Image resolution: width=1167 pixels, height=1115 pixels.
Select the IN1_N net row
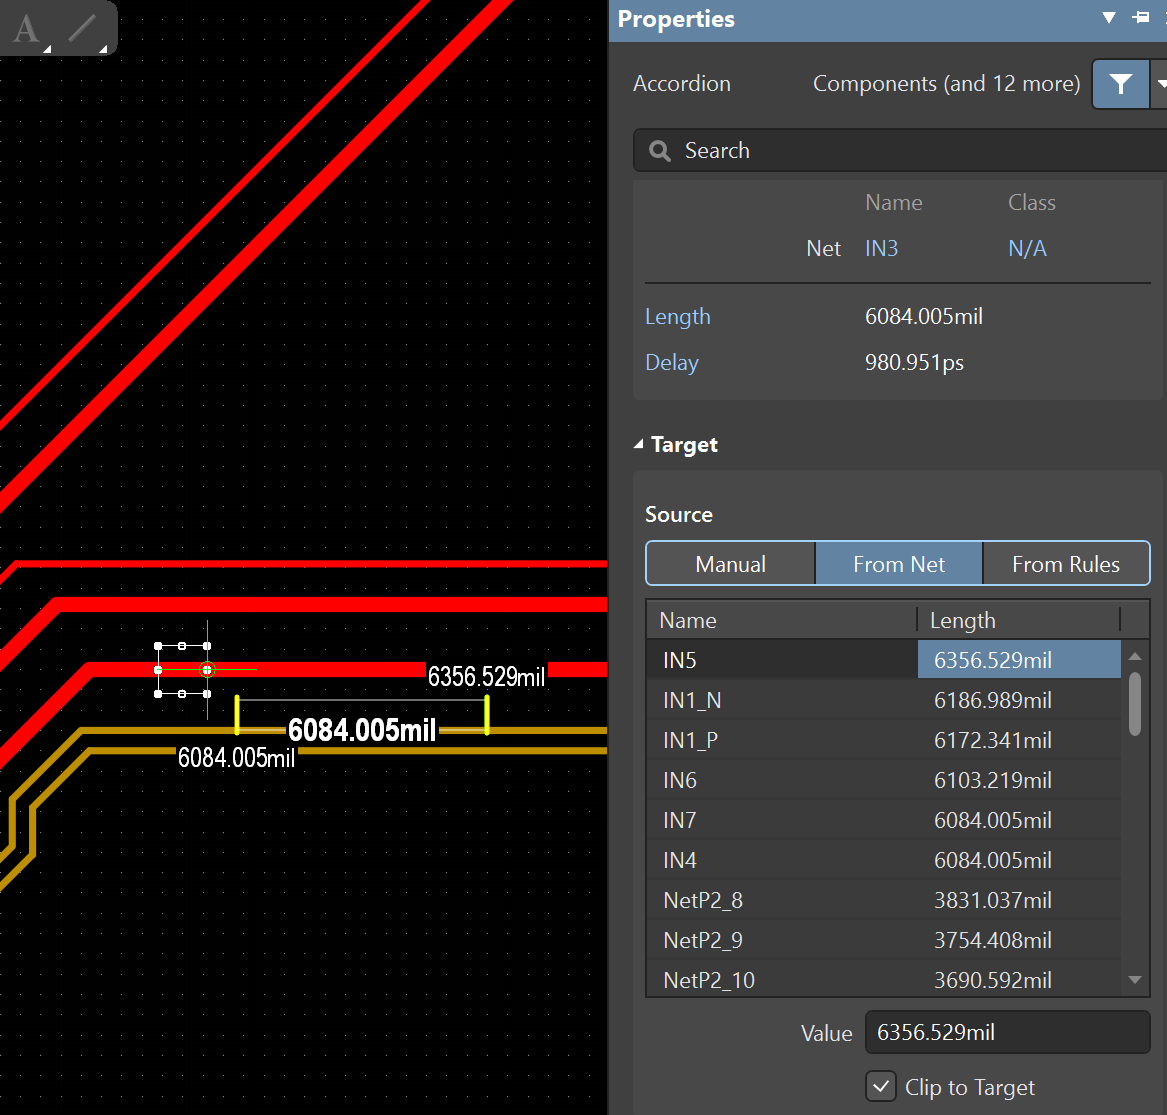(x=692, y=700)
